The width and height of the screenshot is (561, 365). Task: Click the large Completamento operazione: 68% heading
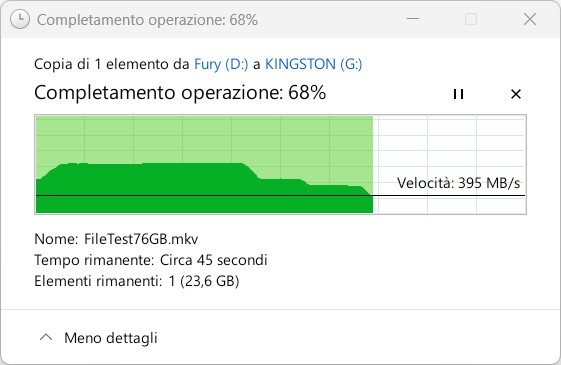point(180,93)
